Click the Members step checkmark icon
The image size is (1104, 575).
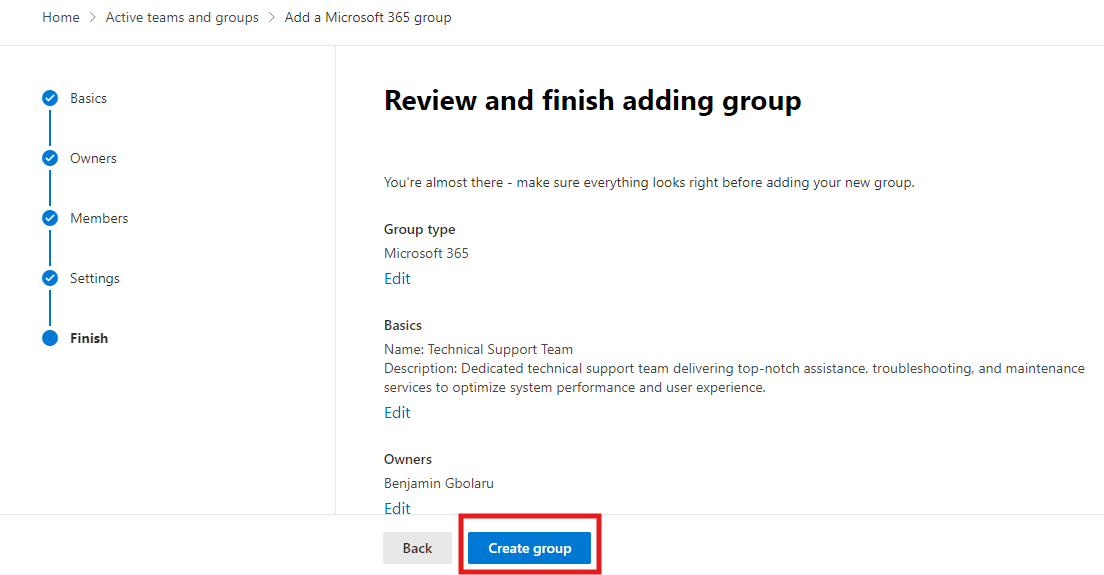[x=50, y=218]
